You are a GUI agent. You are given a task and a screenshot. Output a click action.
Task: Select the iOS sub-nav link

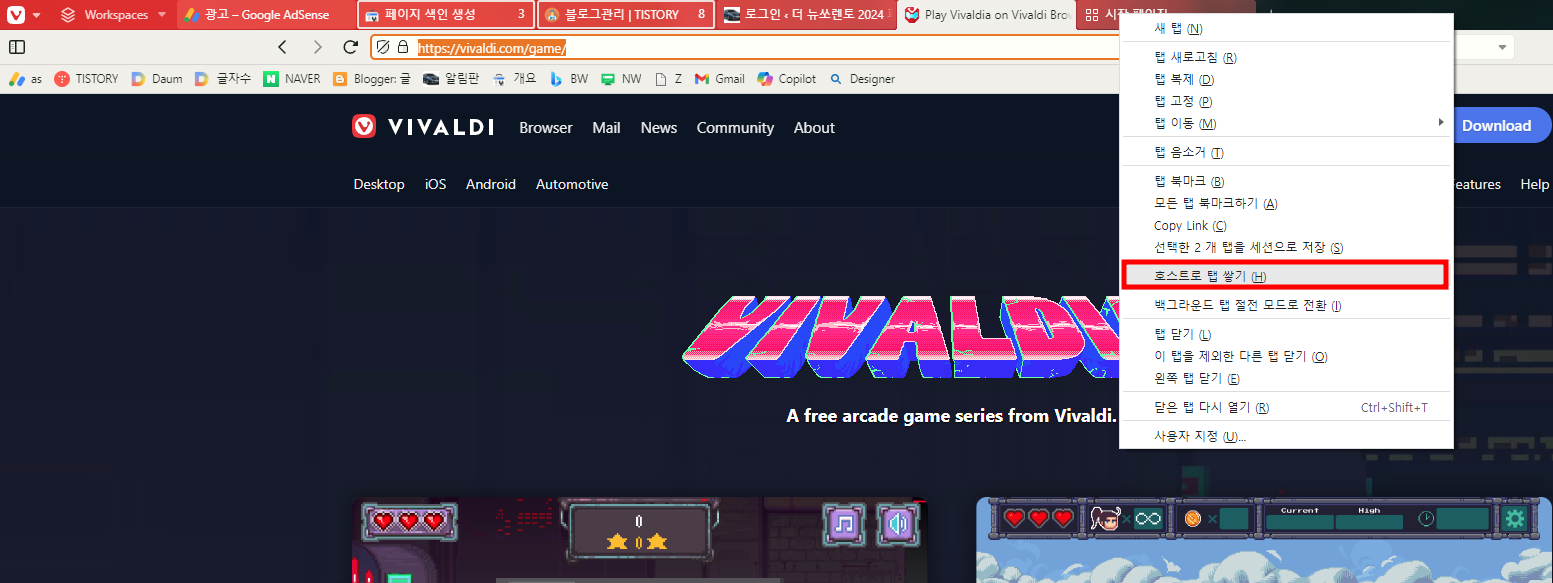(435, 184)
